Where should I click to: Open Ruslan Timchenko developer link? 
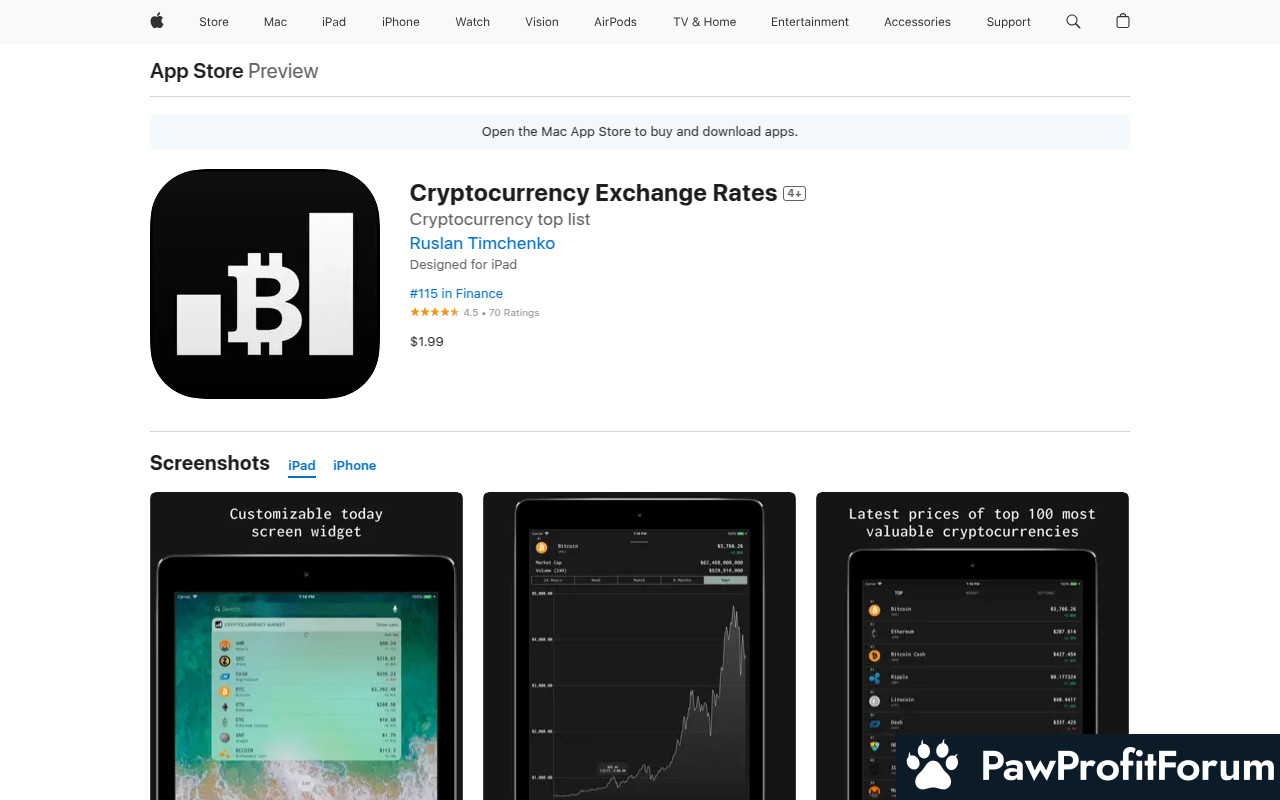pos(482,243)
